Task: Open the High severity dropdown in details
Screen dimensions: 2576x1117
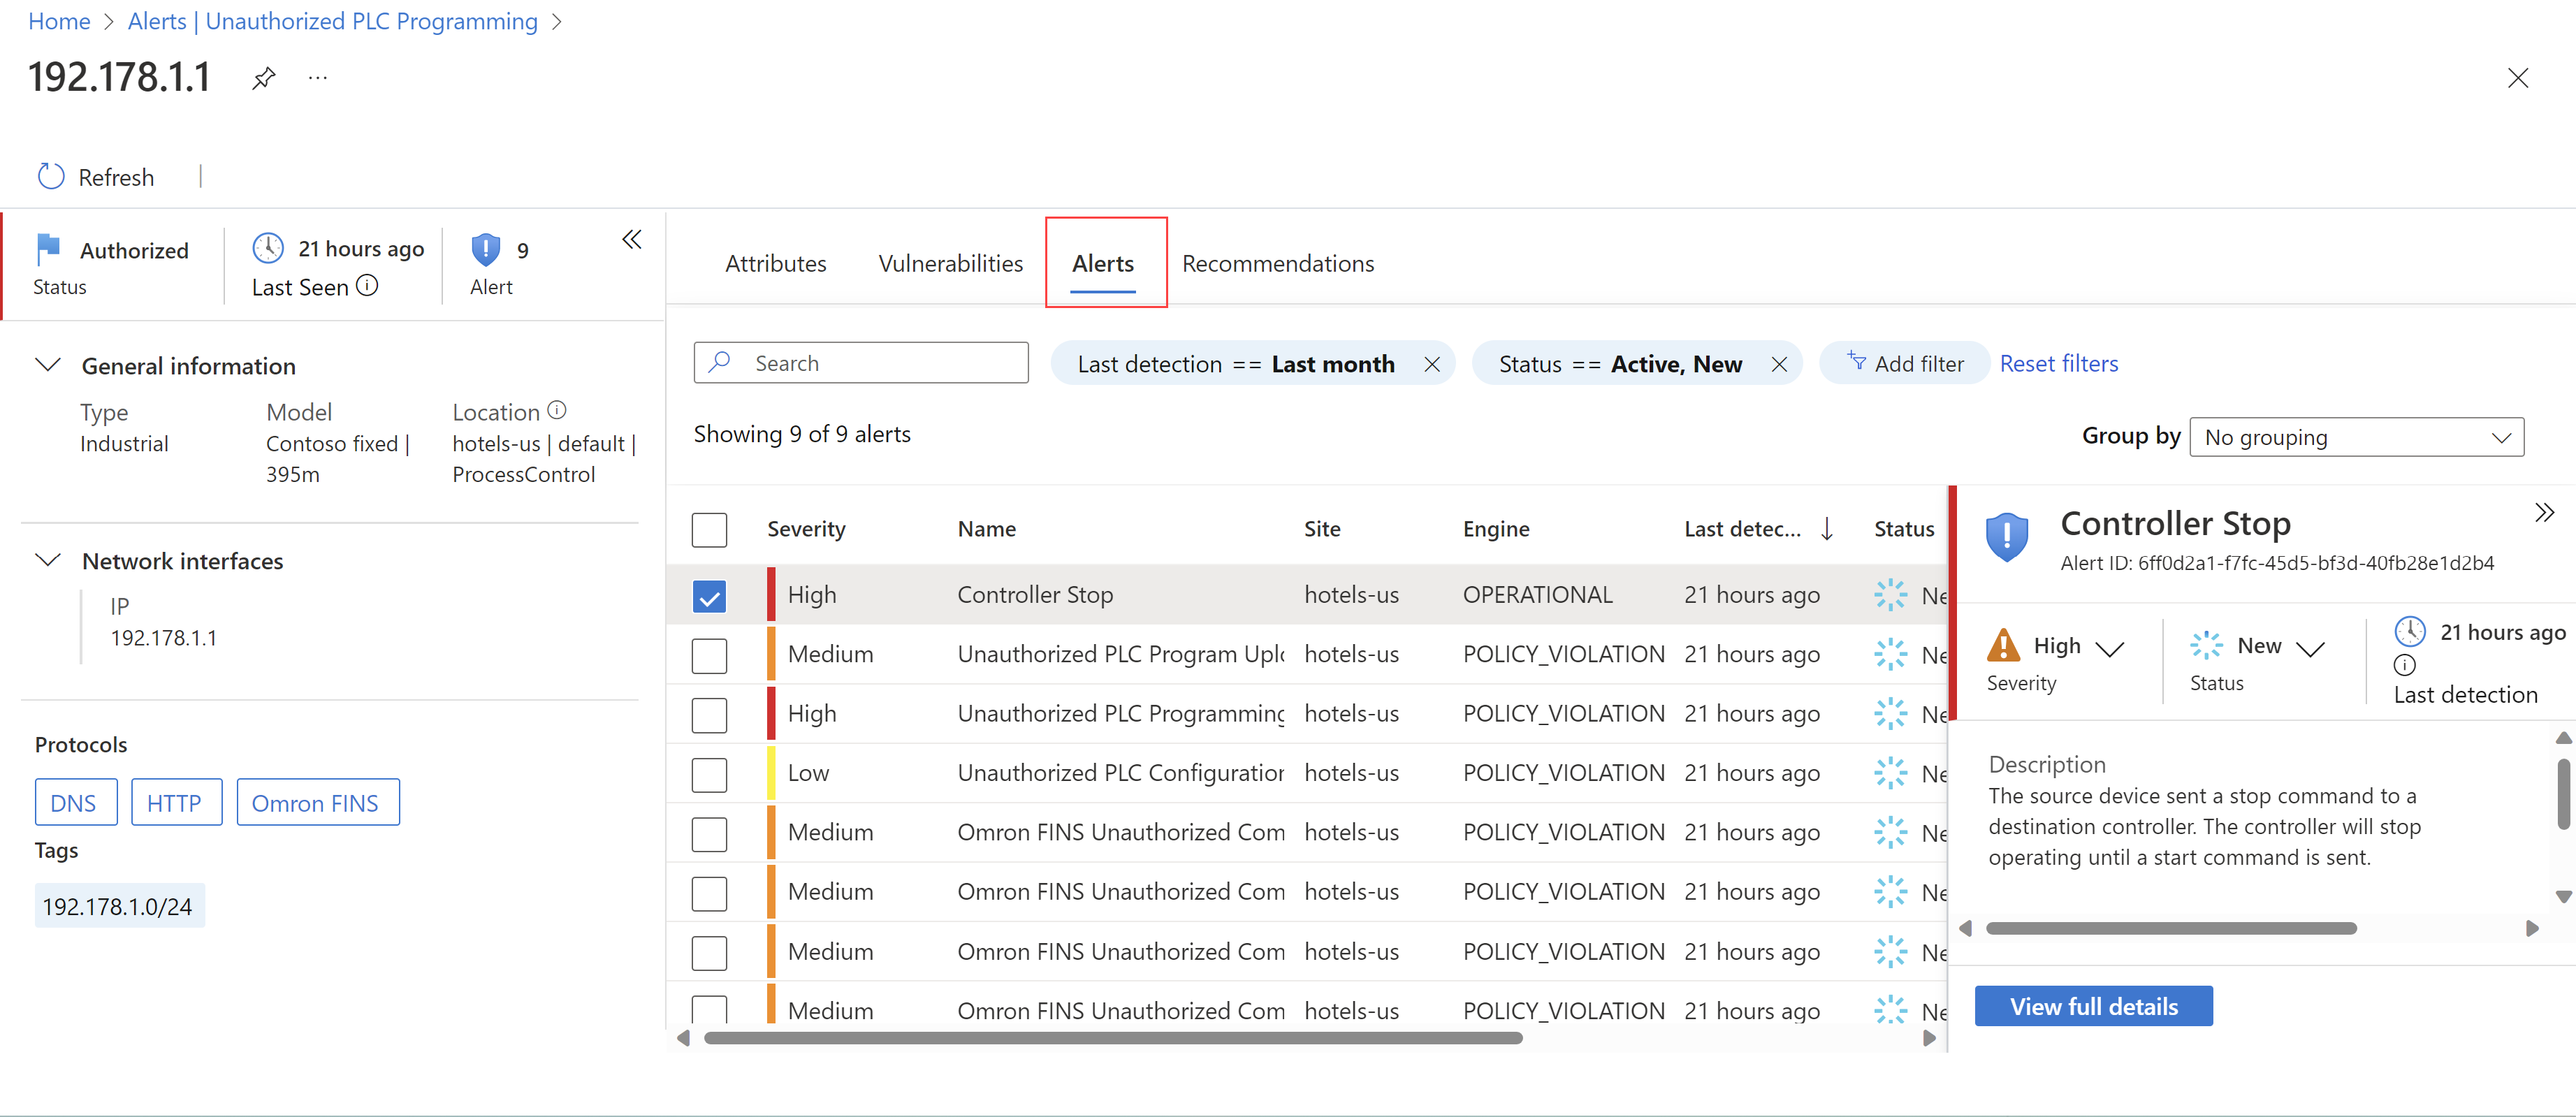Action: (x=2109, y=648)
